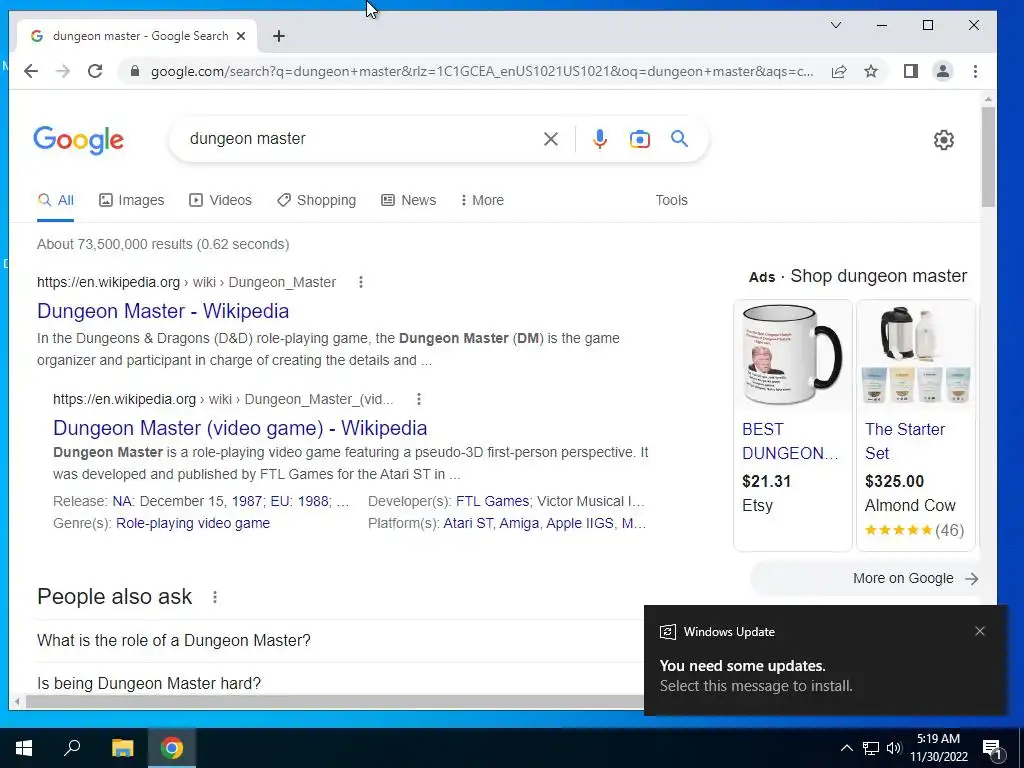Follow the Apple IIGS platform link
This screenshot has height=768, width=1024.
click(580, 523)
